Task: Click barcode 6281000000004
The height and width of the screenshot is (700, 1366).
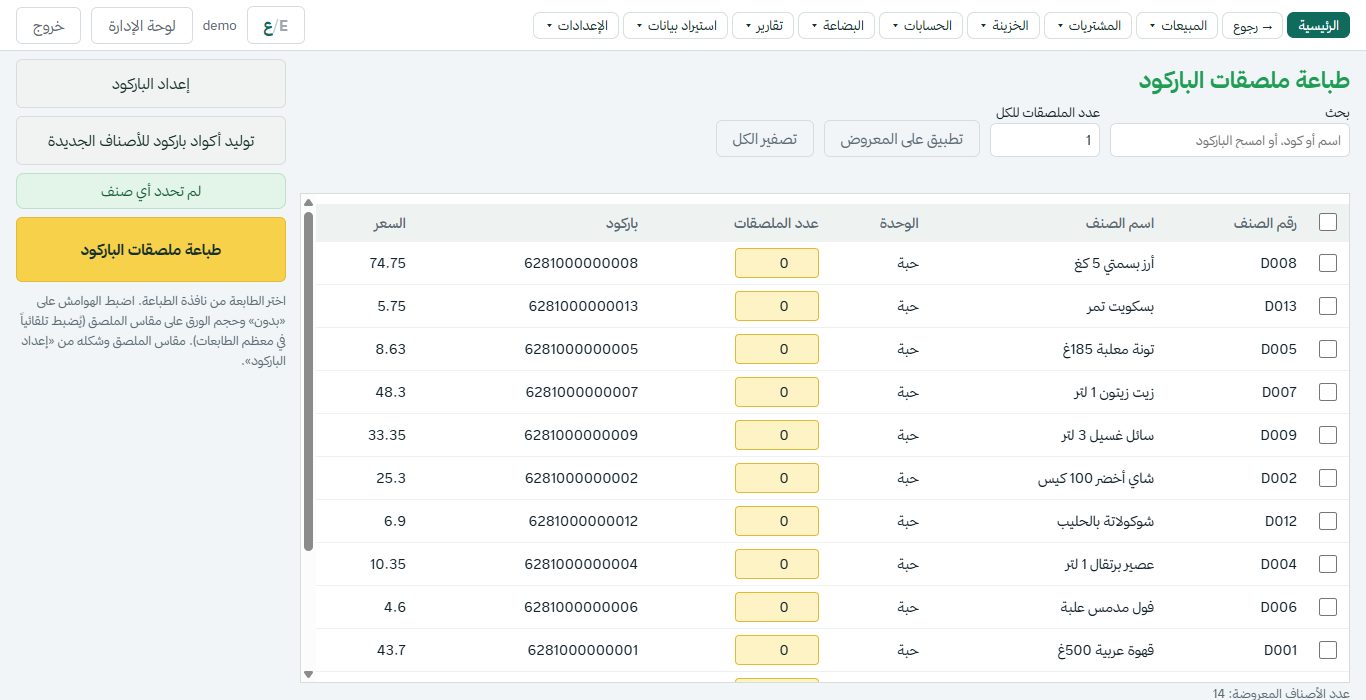Action: pos(581,564)
